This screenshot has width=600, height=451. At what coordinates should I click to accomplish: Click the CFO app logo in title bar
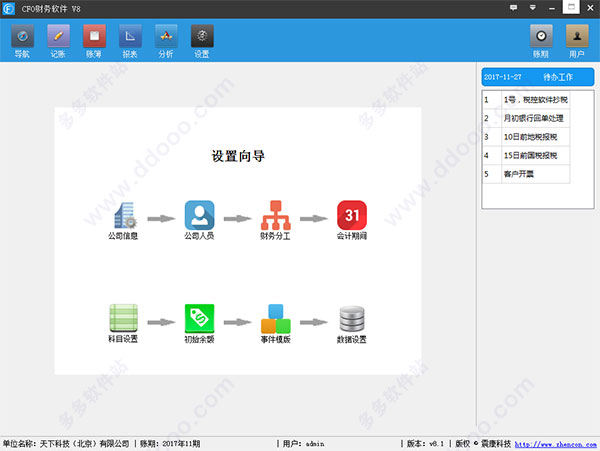[x=8, y=9]
